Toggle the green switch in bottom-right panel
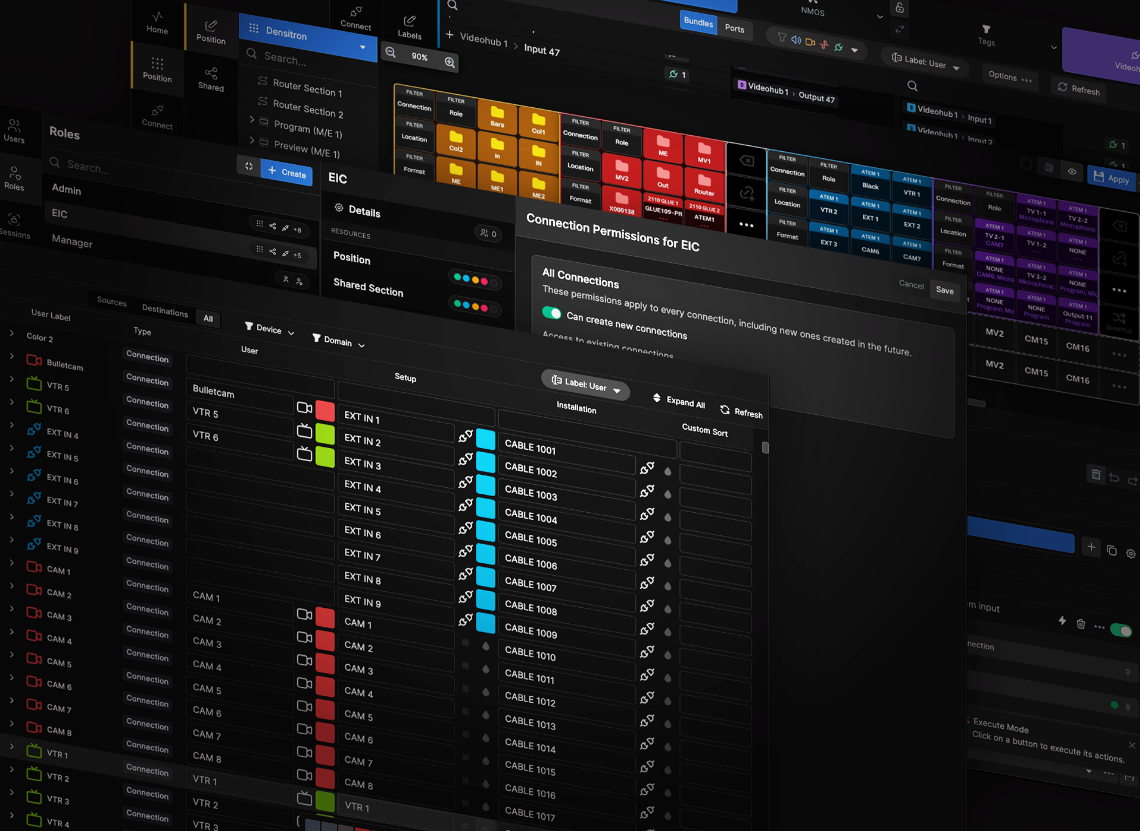 pyautogui.click(x=1121, y=631)
